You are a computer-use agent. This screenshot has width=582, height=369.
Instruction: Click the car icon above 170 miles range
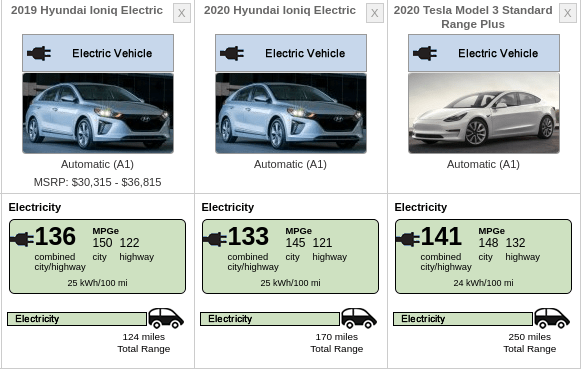click(359, 318)
